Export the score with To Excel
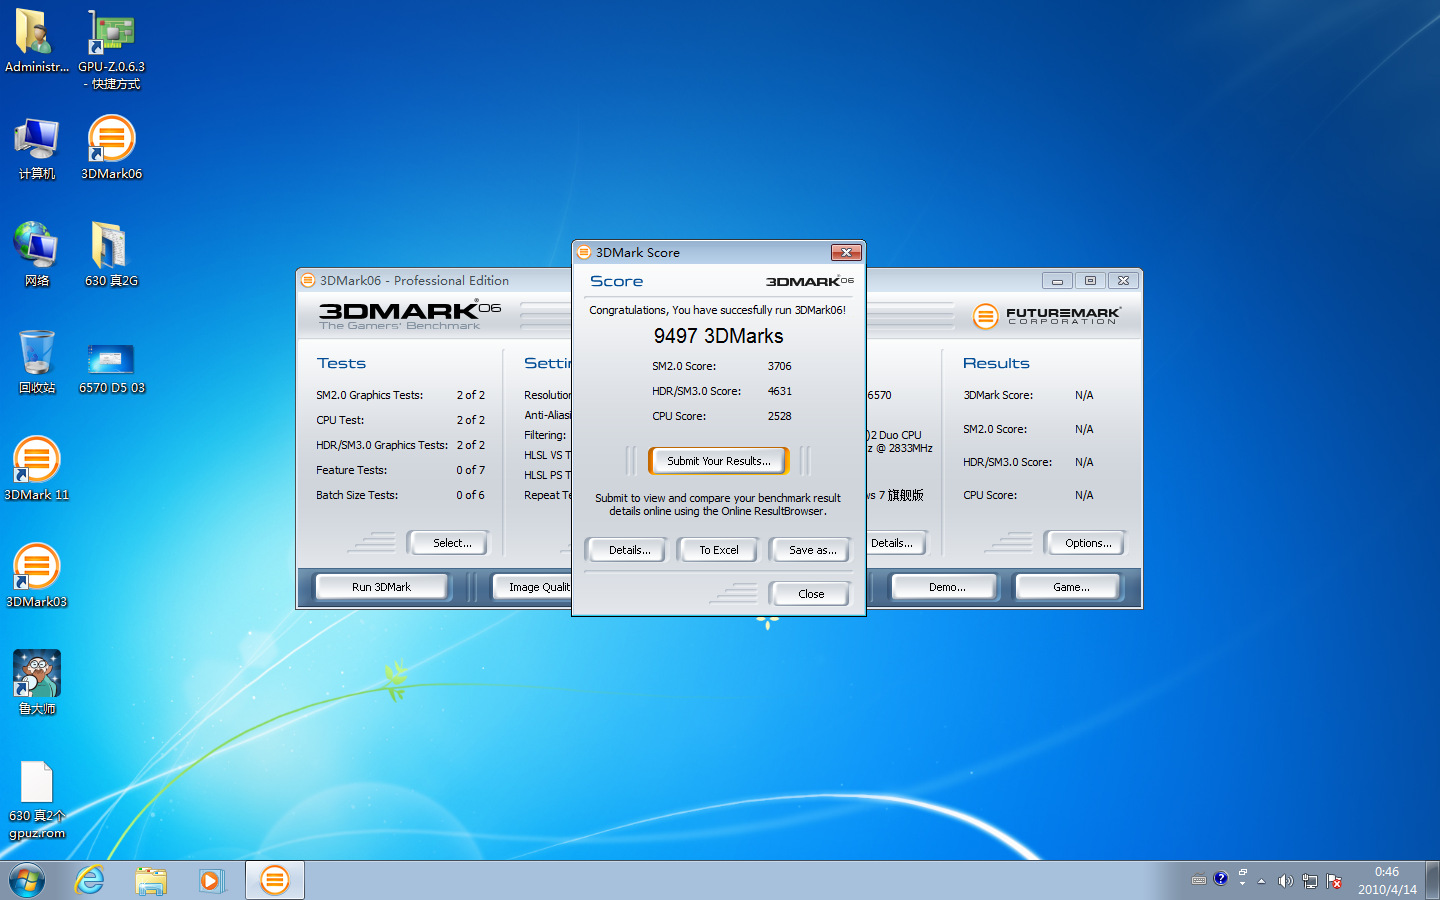Image resolution: width=1440 pixels, height=900 pixels. [718, 550]
